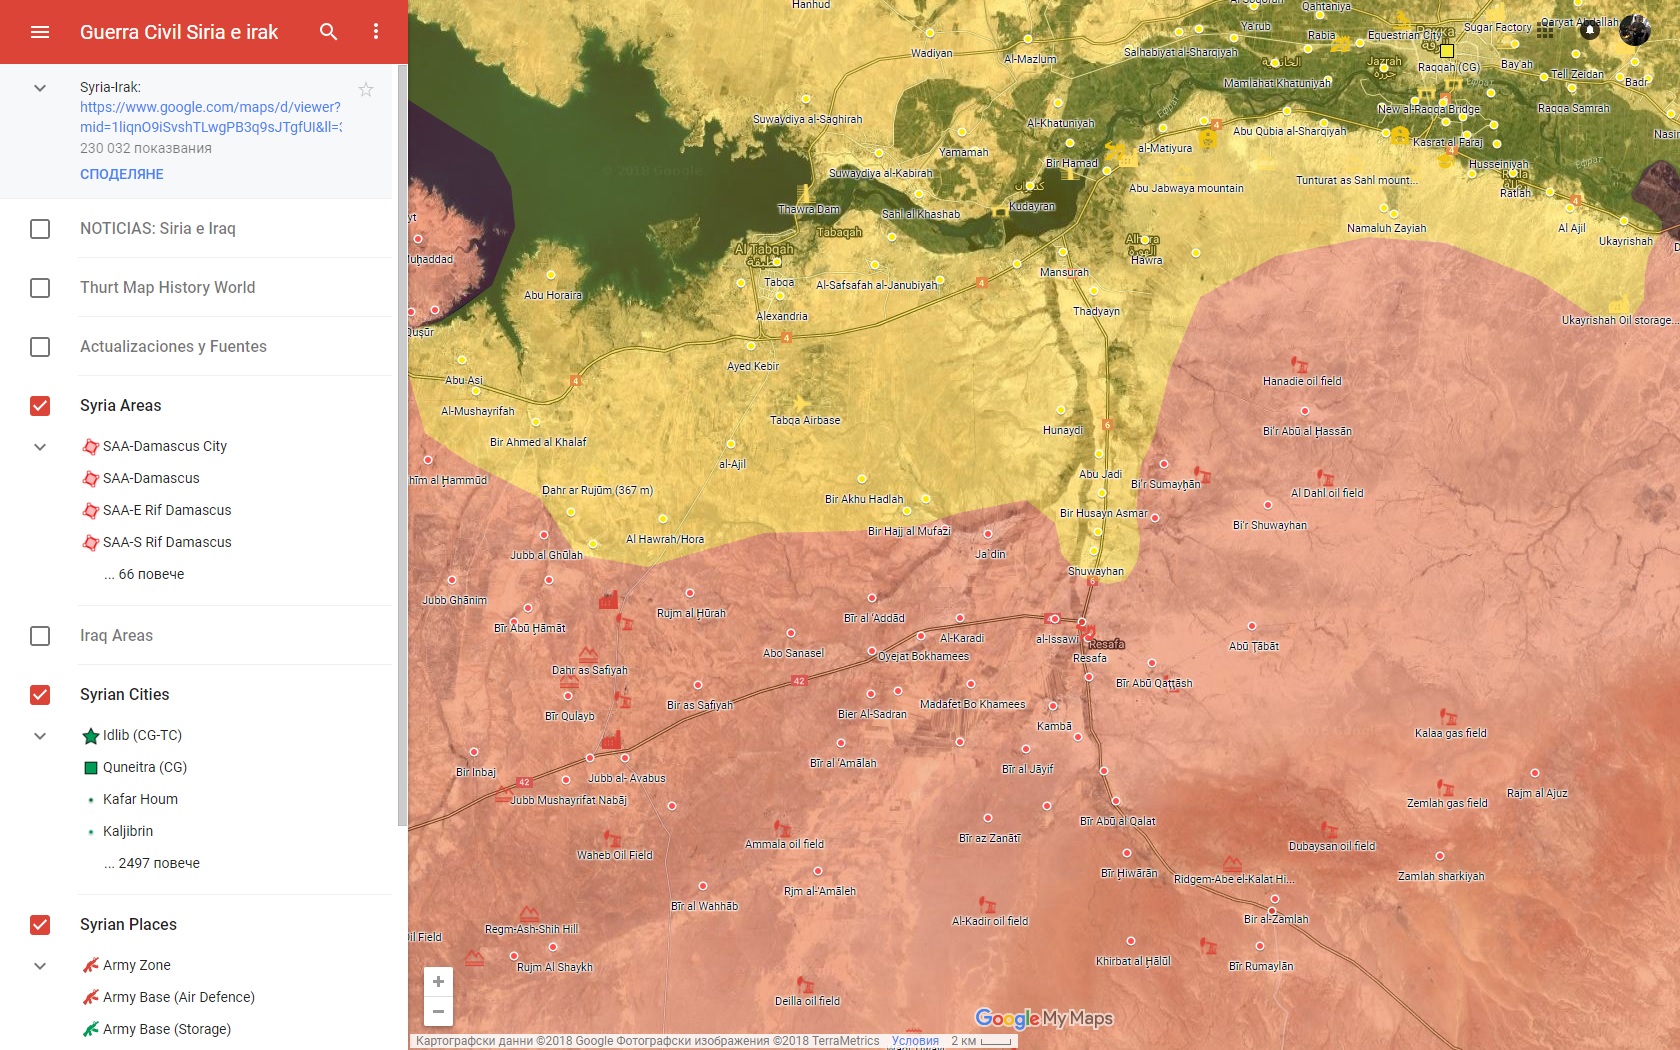The width and height of the screenshot is (1680, 1050).
Task: Enable the Iraq Areas layer checkbox
Action: tap(40, 636)
